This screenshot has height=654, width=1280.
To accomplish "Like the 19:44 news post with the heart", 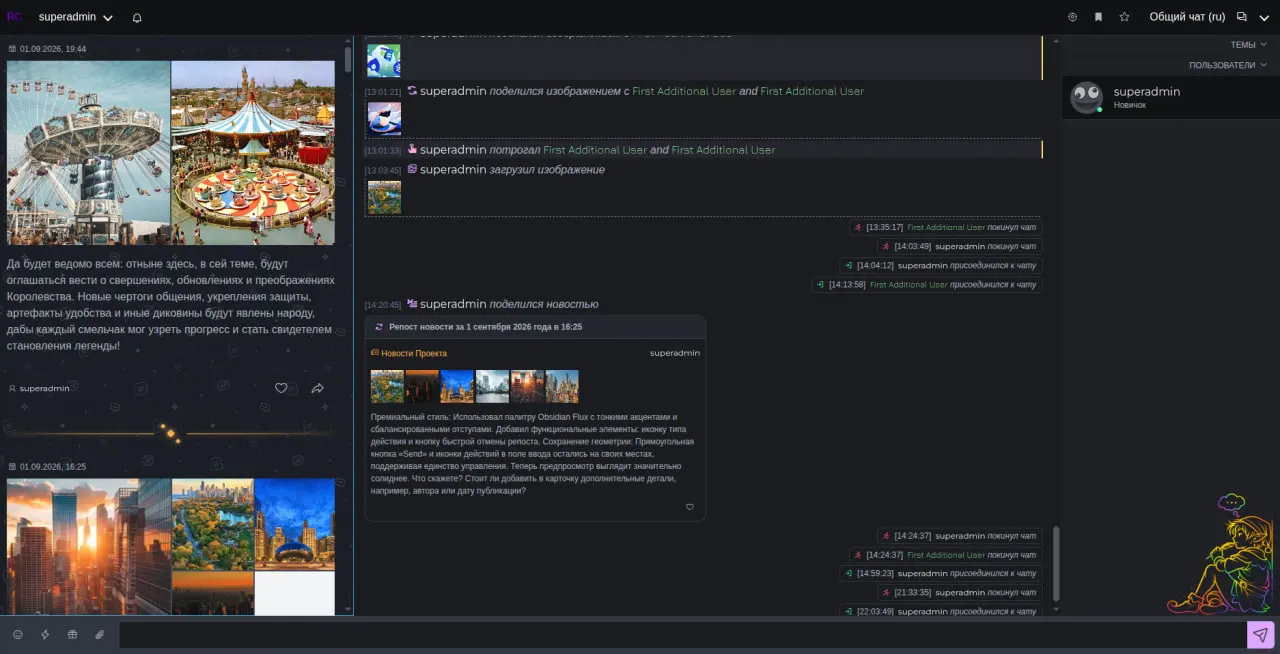I will tap(281, 388).
